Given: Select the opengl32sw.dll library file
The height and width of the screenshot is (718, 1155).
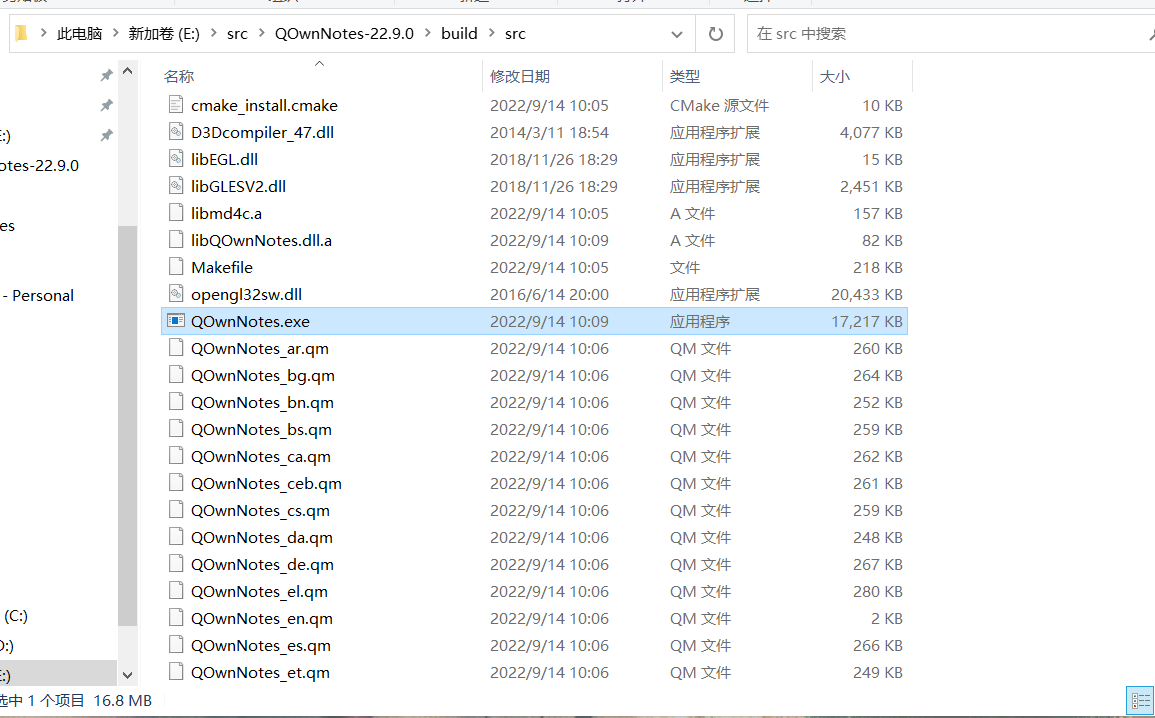Looking at the screenshot, I should [248, 294].
